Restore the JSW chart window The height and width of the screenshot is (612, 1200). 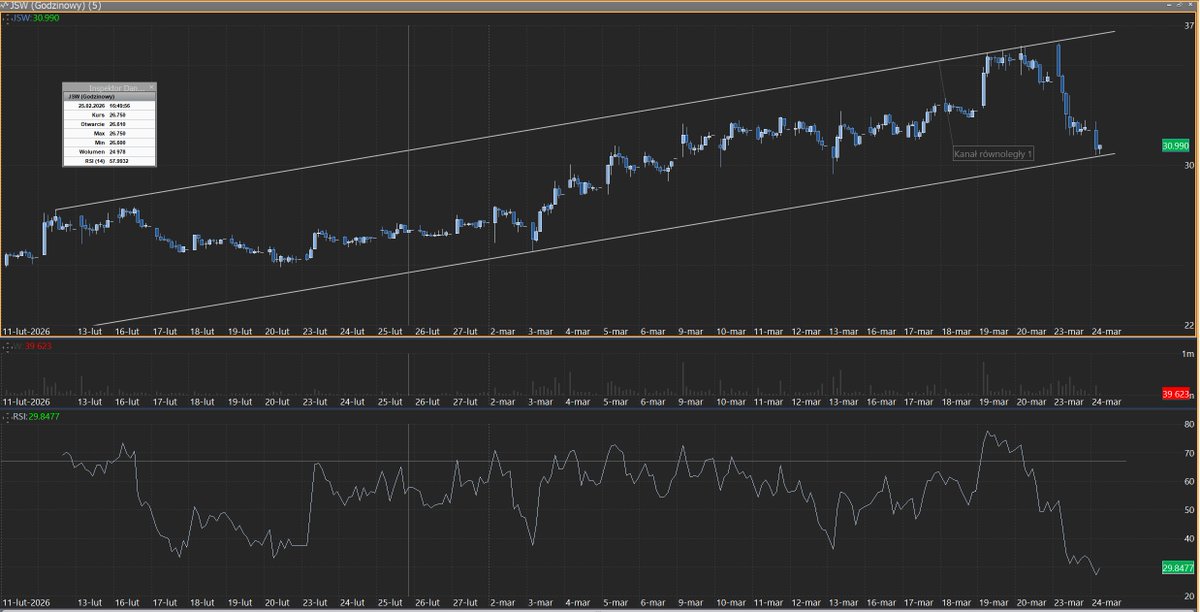point(1180,5)
